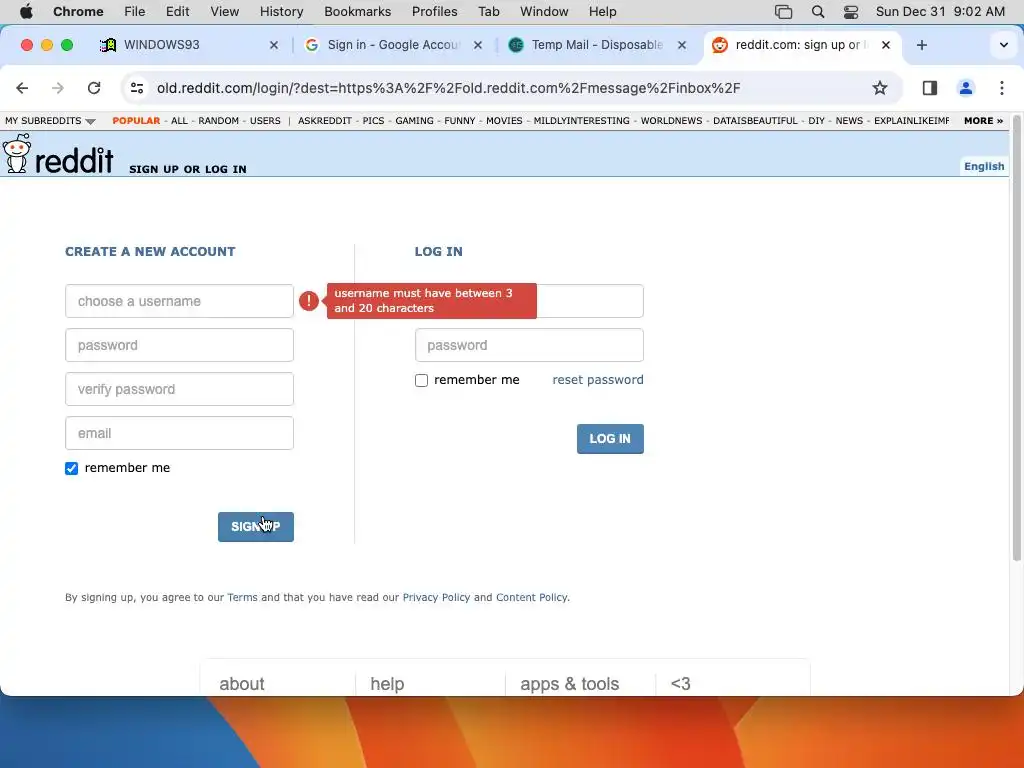Open the Bookmarks menu
This screenshot has height=768, width=1024.
pos(357,11)
